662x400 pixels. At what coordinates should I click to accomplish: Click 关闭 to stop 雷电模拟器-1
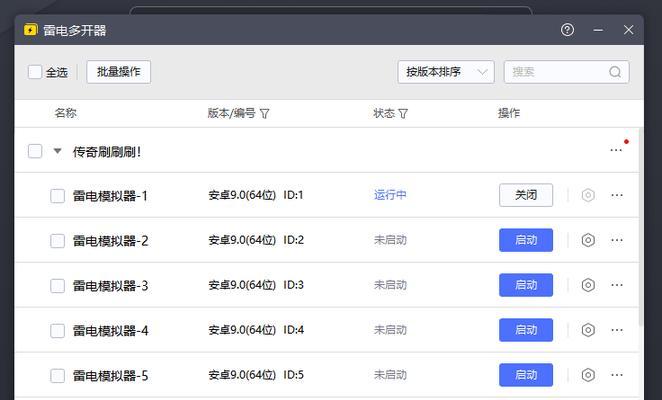tap(526, 195)
